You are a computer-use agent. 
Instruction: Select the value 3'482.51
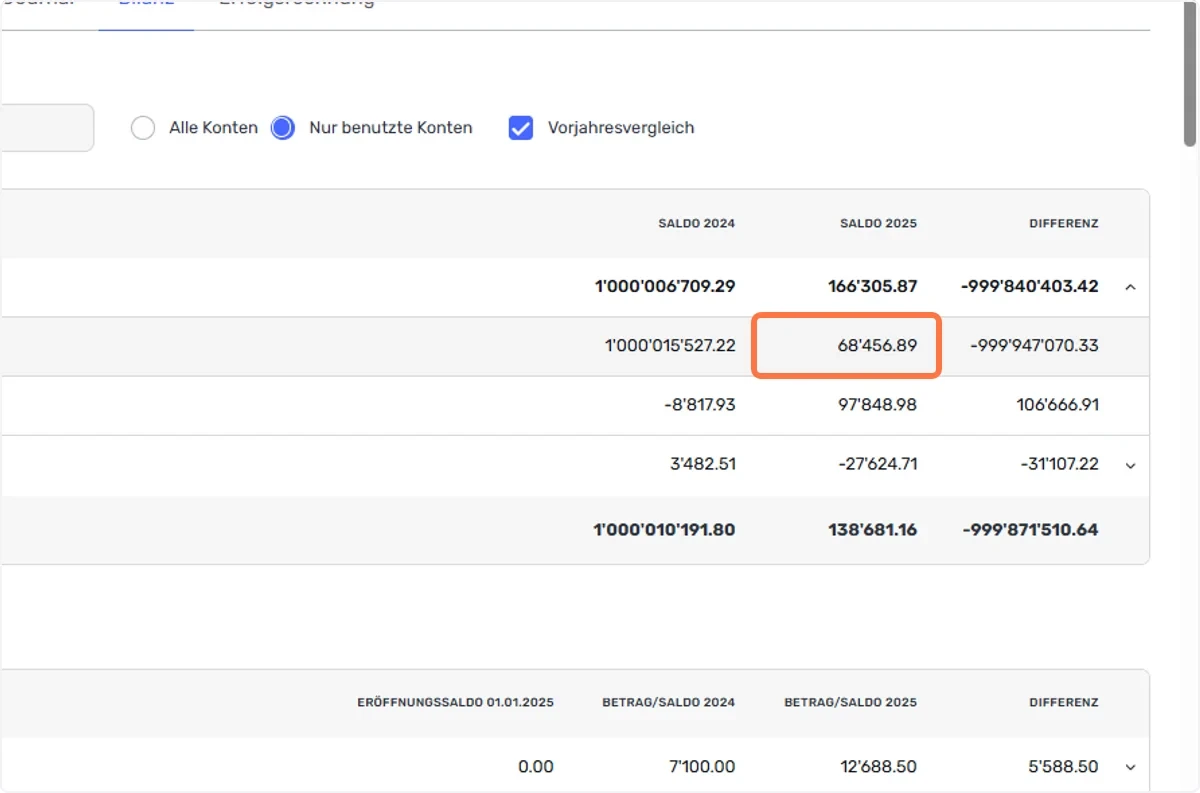coord(702,465)
